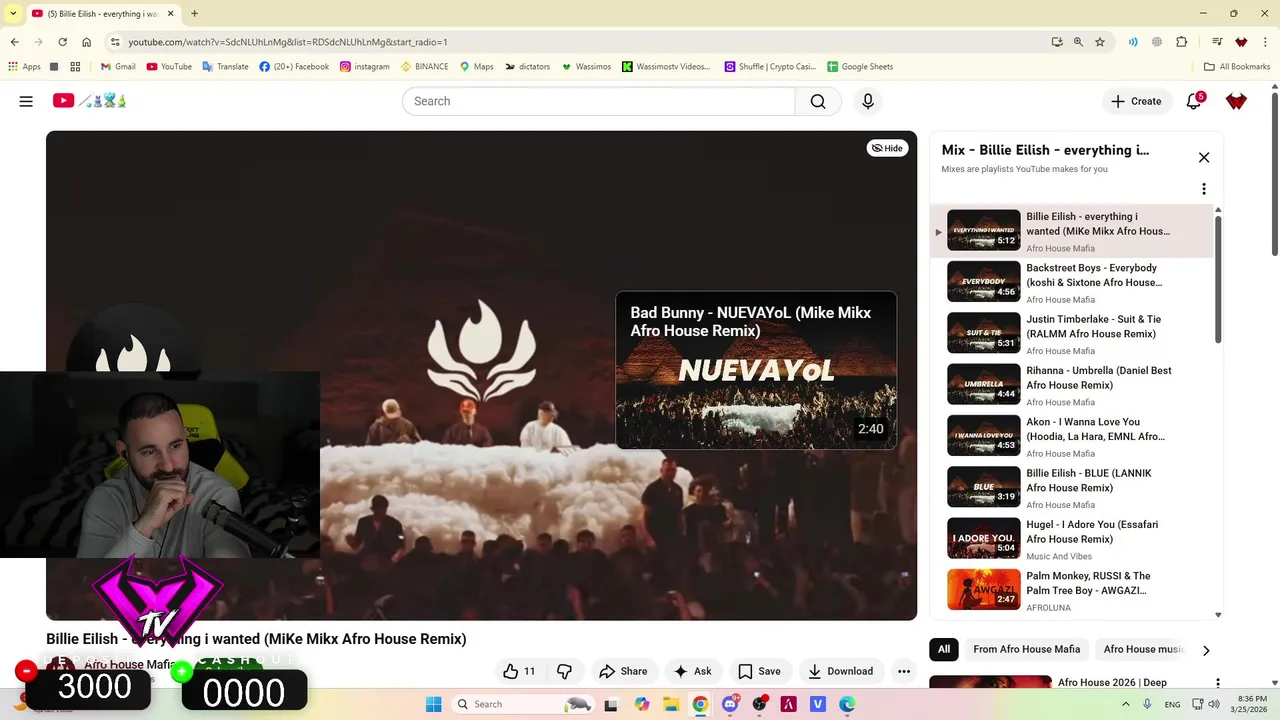1280x720 pixels.
Task: Open Gmail bookmark
Action: click(x=118, y=67)
